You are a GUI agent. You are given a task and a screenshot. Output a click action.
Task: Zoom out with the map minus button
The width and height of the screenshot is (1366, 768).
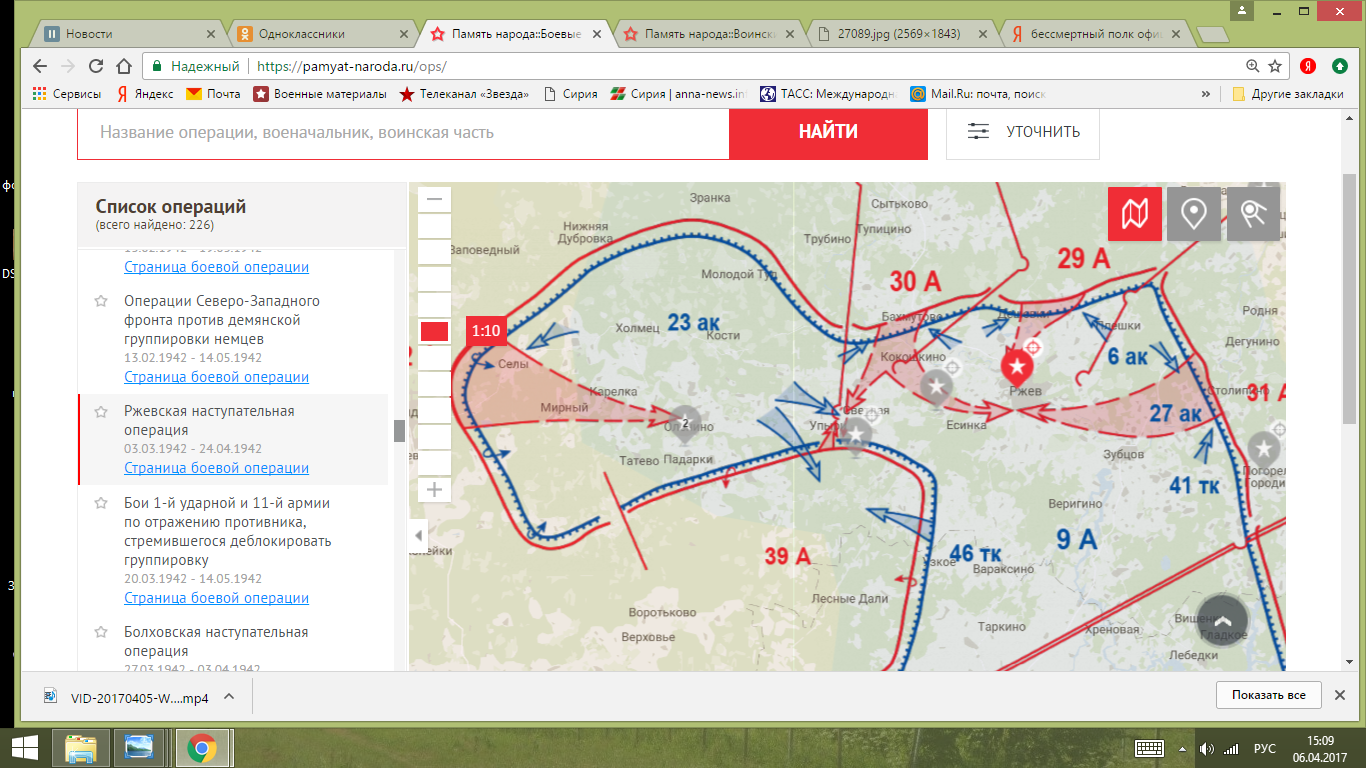[x=434, y=199]
